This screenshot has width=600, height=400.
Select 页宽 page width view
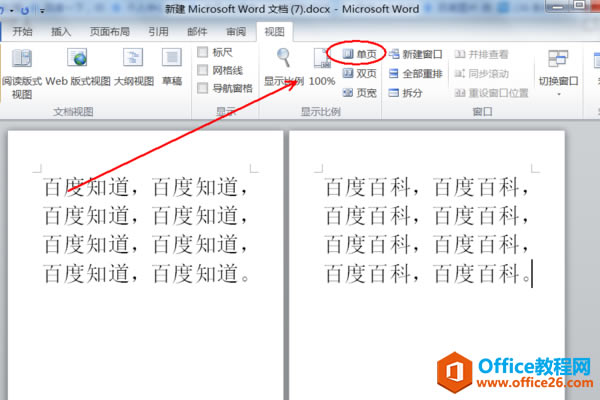point(359,93)
